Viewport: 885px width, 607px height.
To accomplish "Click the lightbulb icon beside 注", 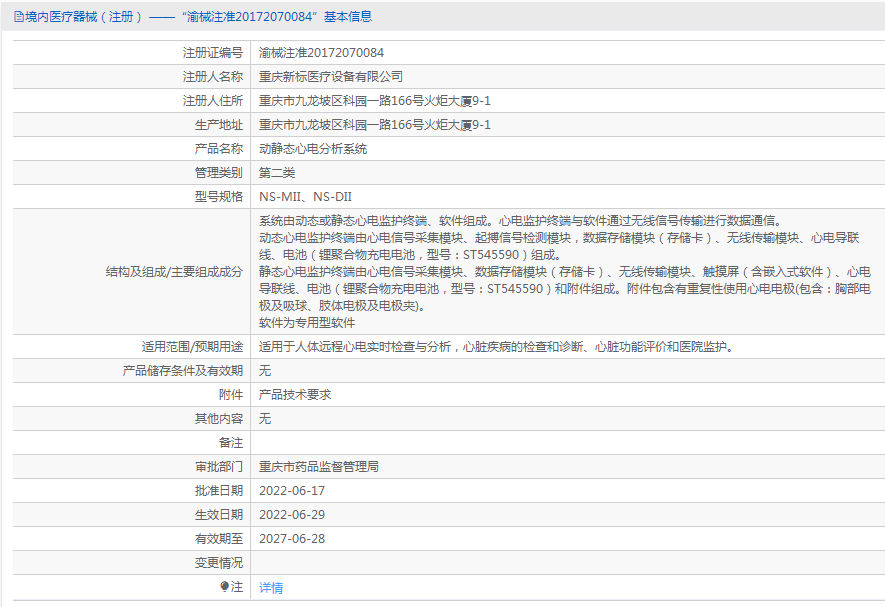I will point(224,587).
